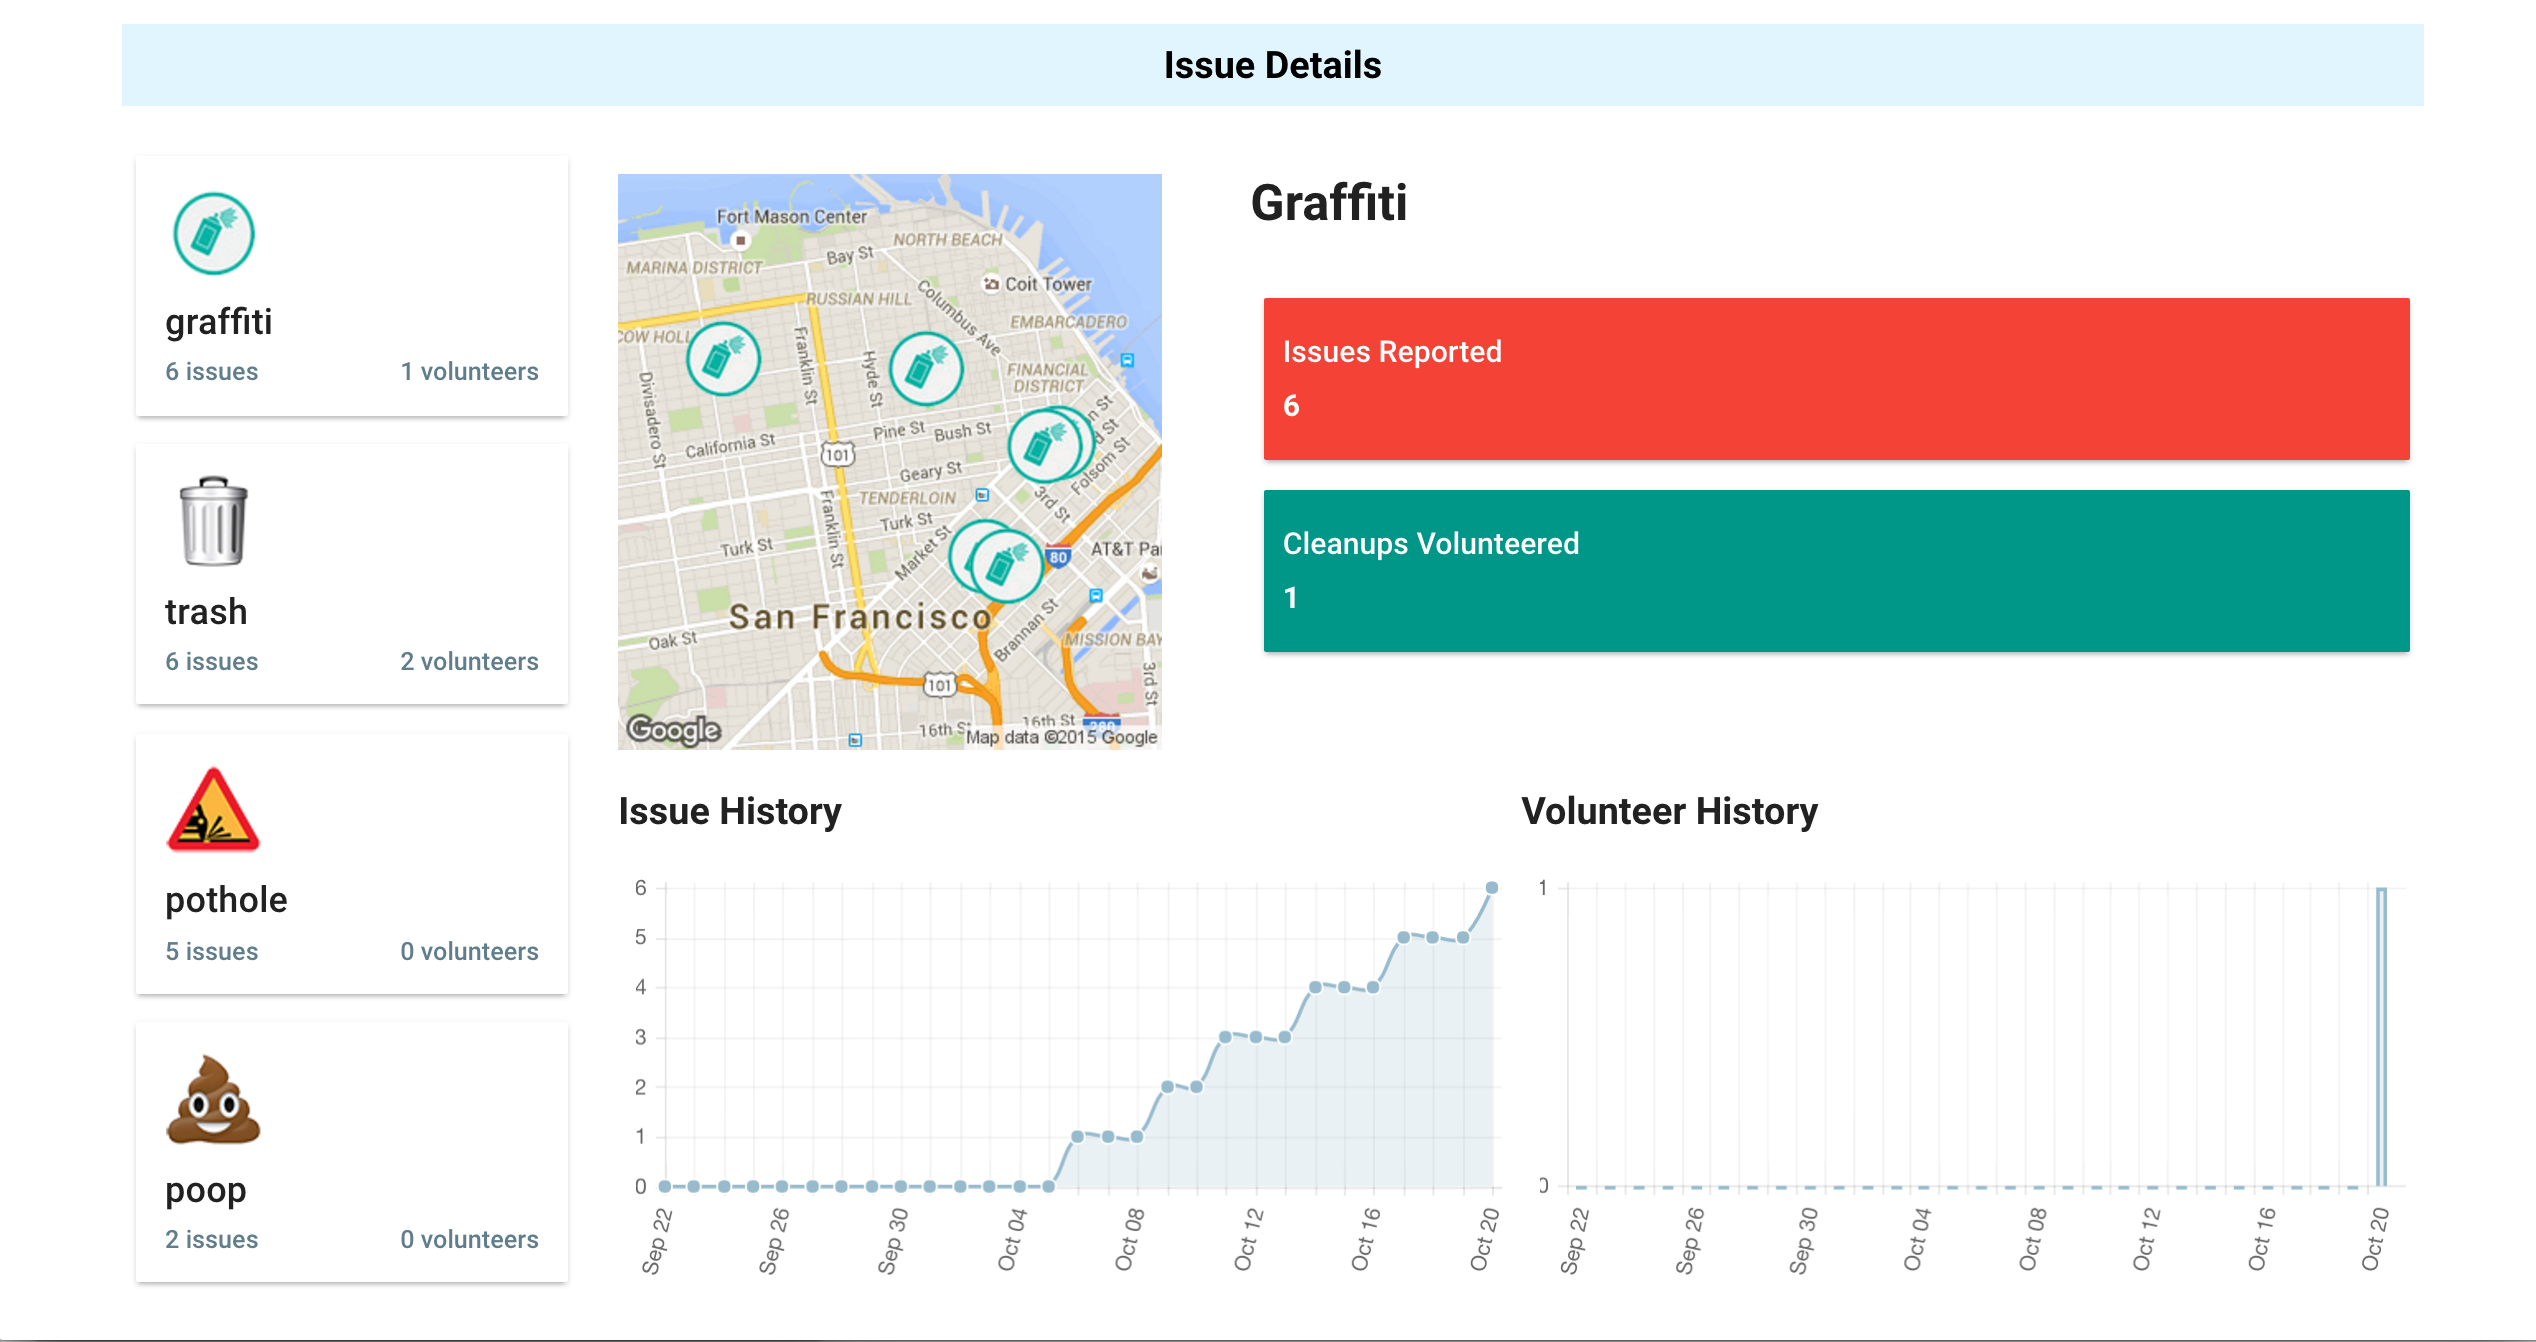Screen dimensions: 2536x1342
Task: Click graffiti marker near Market St
Action: pos(1005,567)
